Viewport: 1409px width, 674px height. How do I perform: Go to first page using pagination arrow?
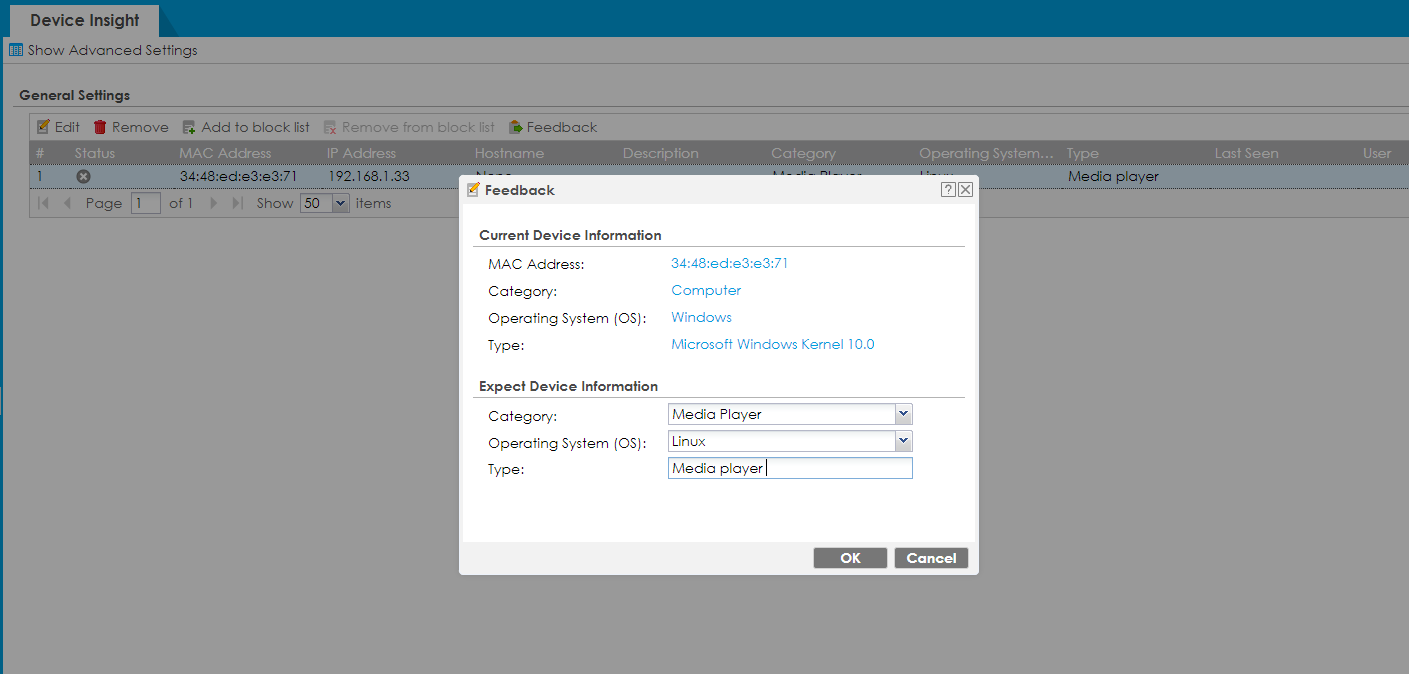[43, 203]
